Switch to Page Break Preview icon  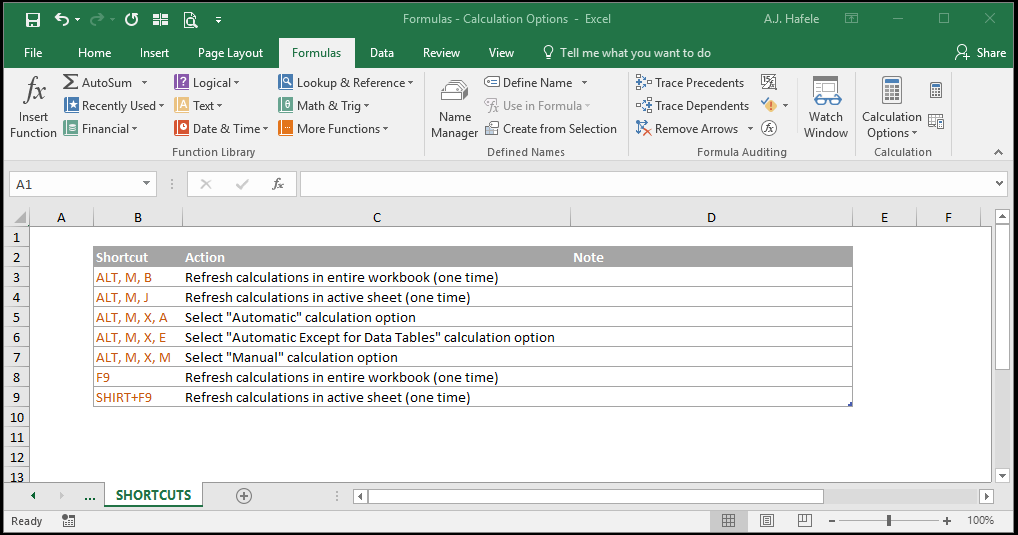pos(804,521)
